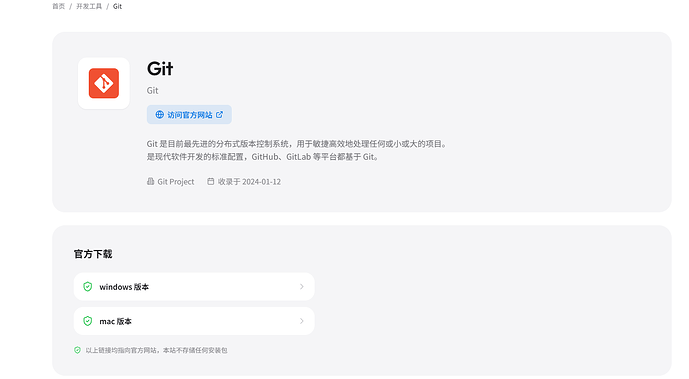This screenshot has width=689, height=379.
Task: Click the green shield icon beside windows 版本
Action: pos(88,287)
